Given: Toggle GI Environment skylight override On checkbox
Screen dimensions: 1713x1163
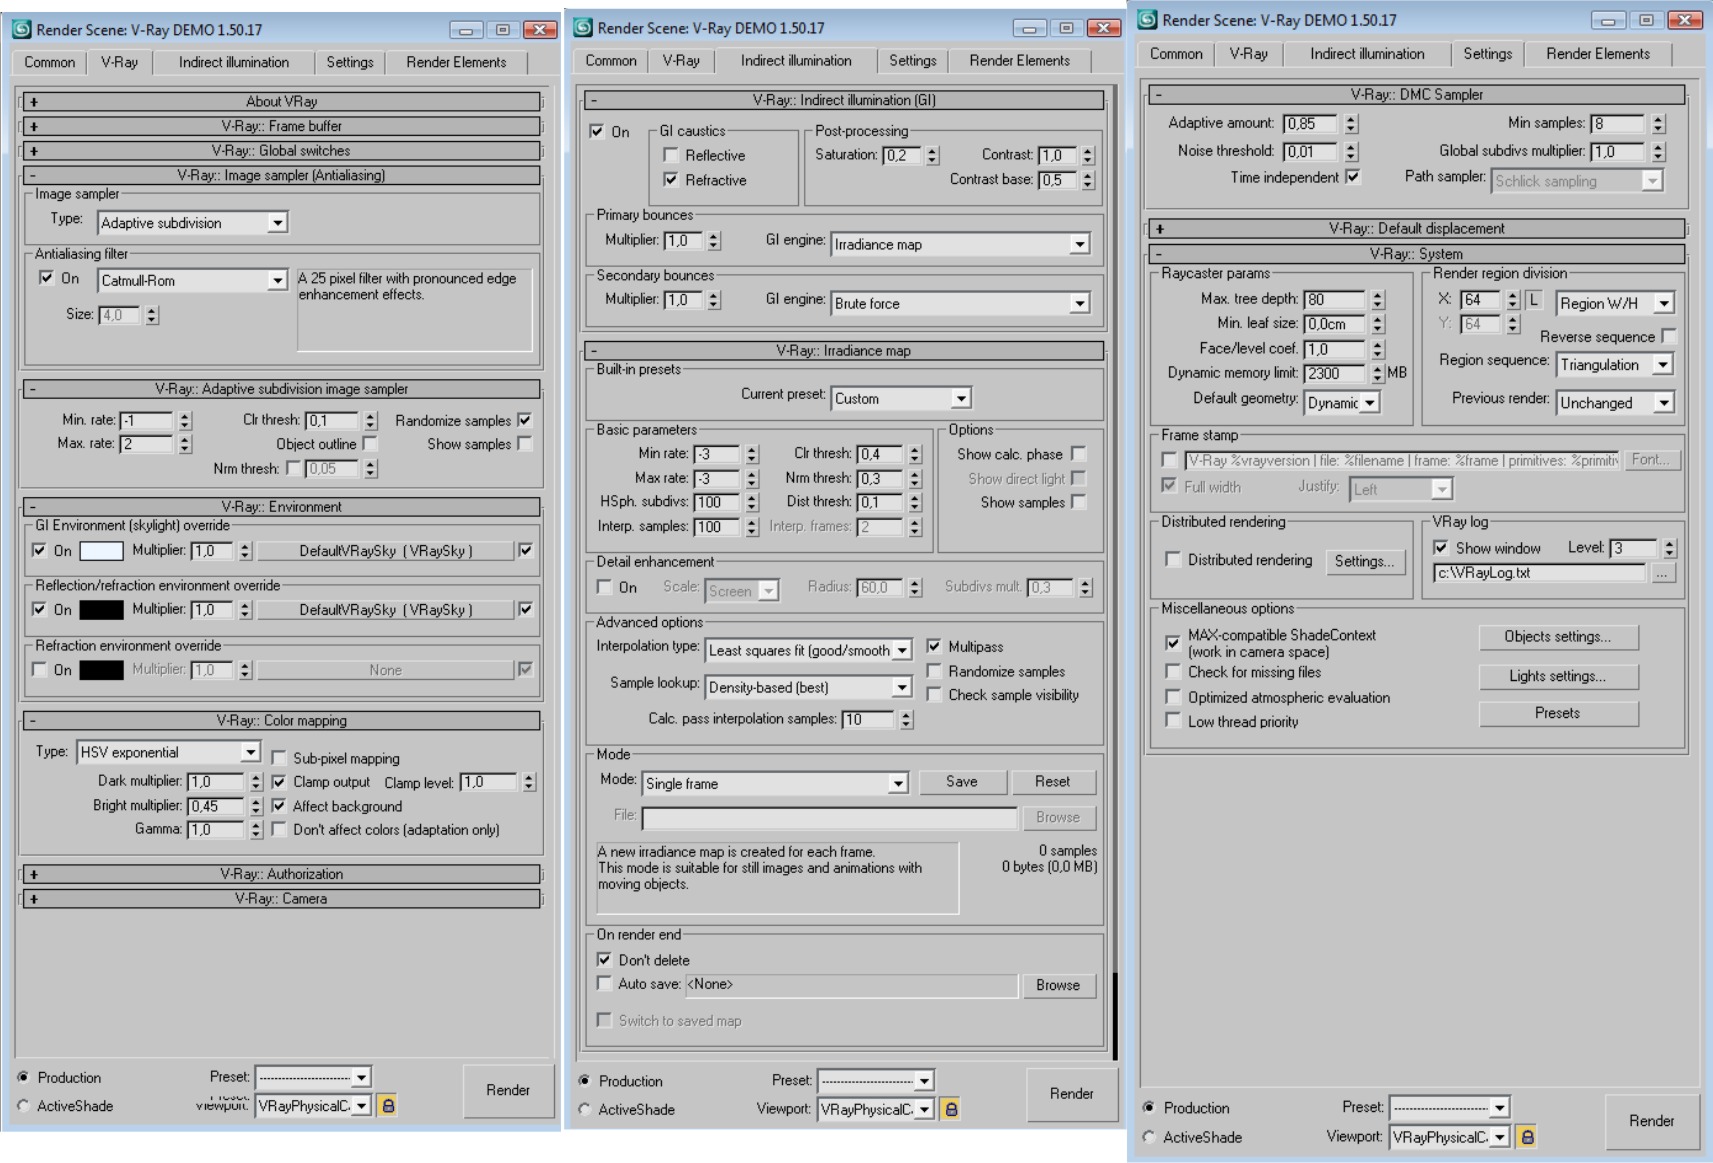Looking at the screenshot, I should coord(40,550).
